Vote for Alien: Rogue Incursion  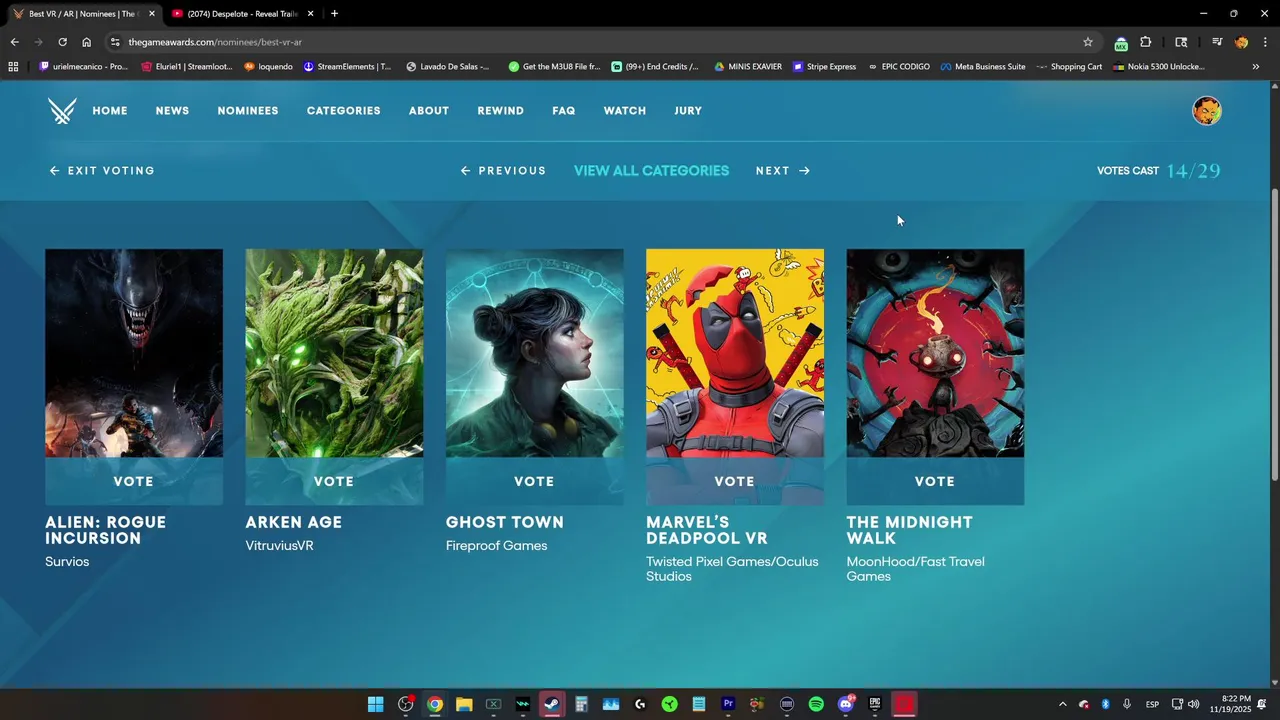click(134, 481)
